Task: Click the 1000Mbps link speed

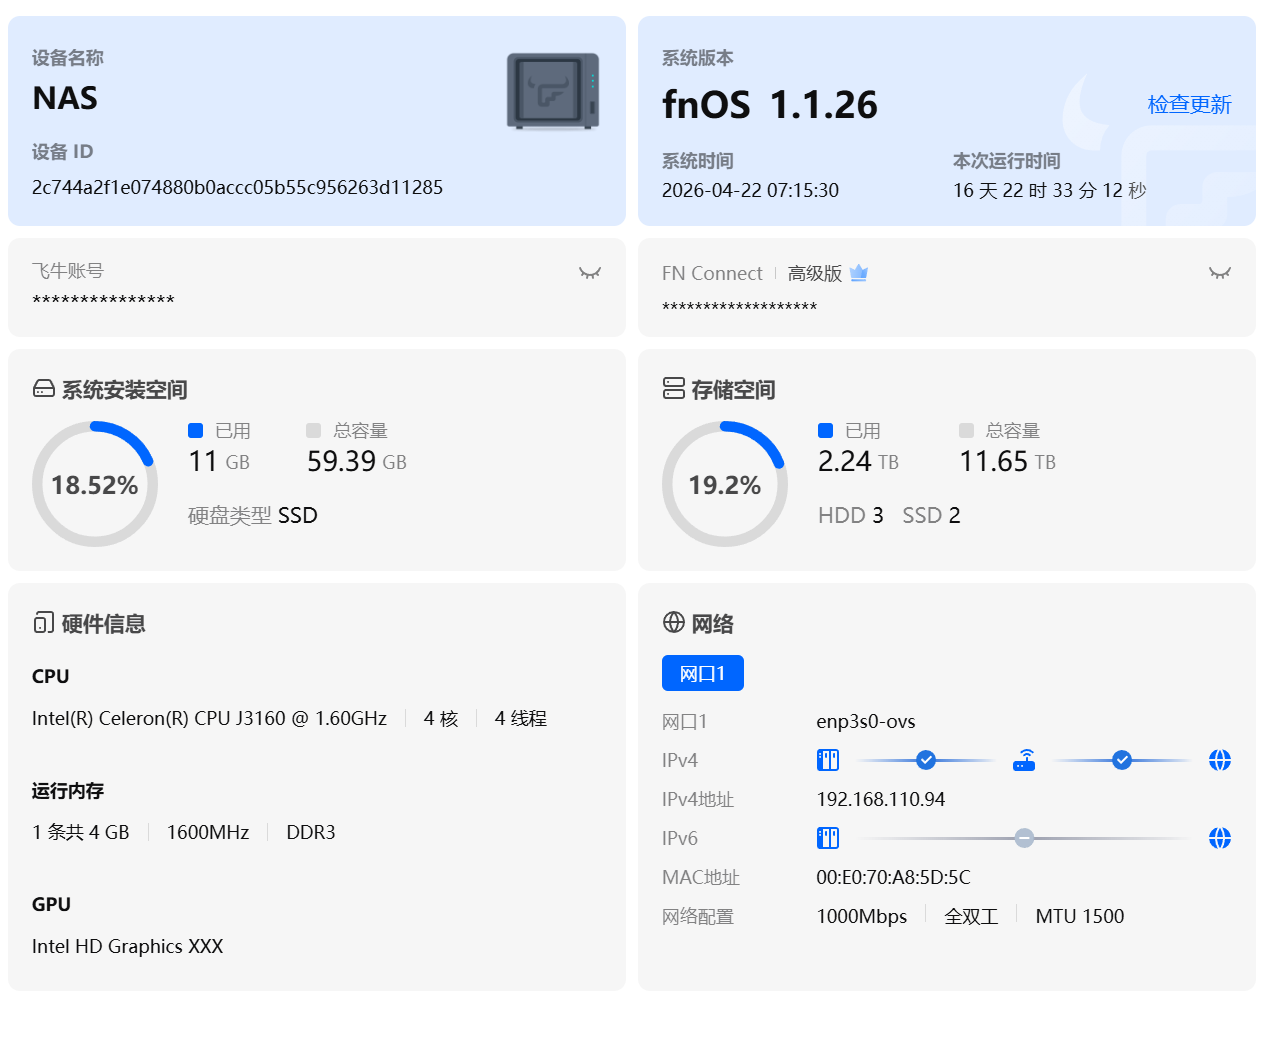Action: click(x=862, y=916)
